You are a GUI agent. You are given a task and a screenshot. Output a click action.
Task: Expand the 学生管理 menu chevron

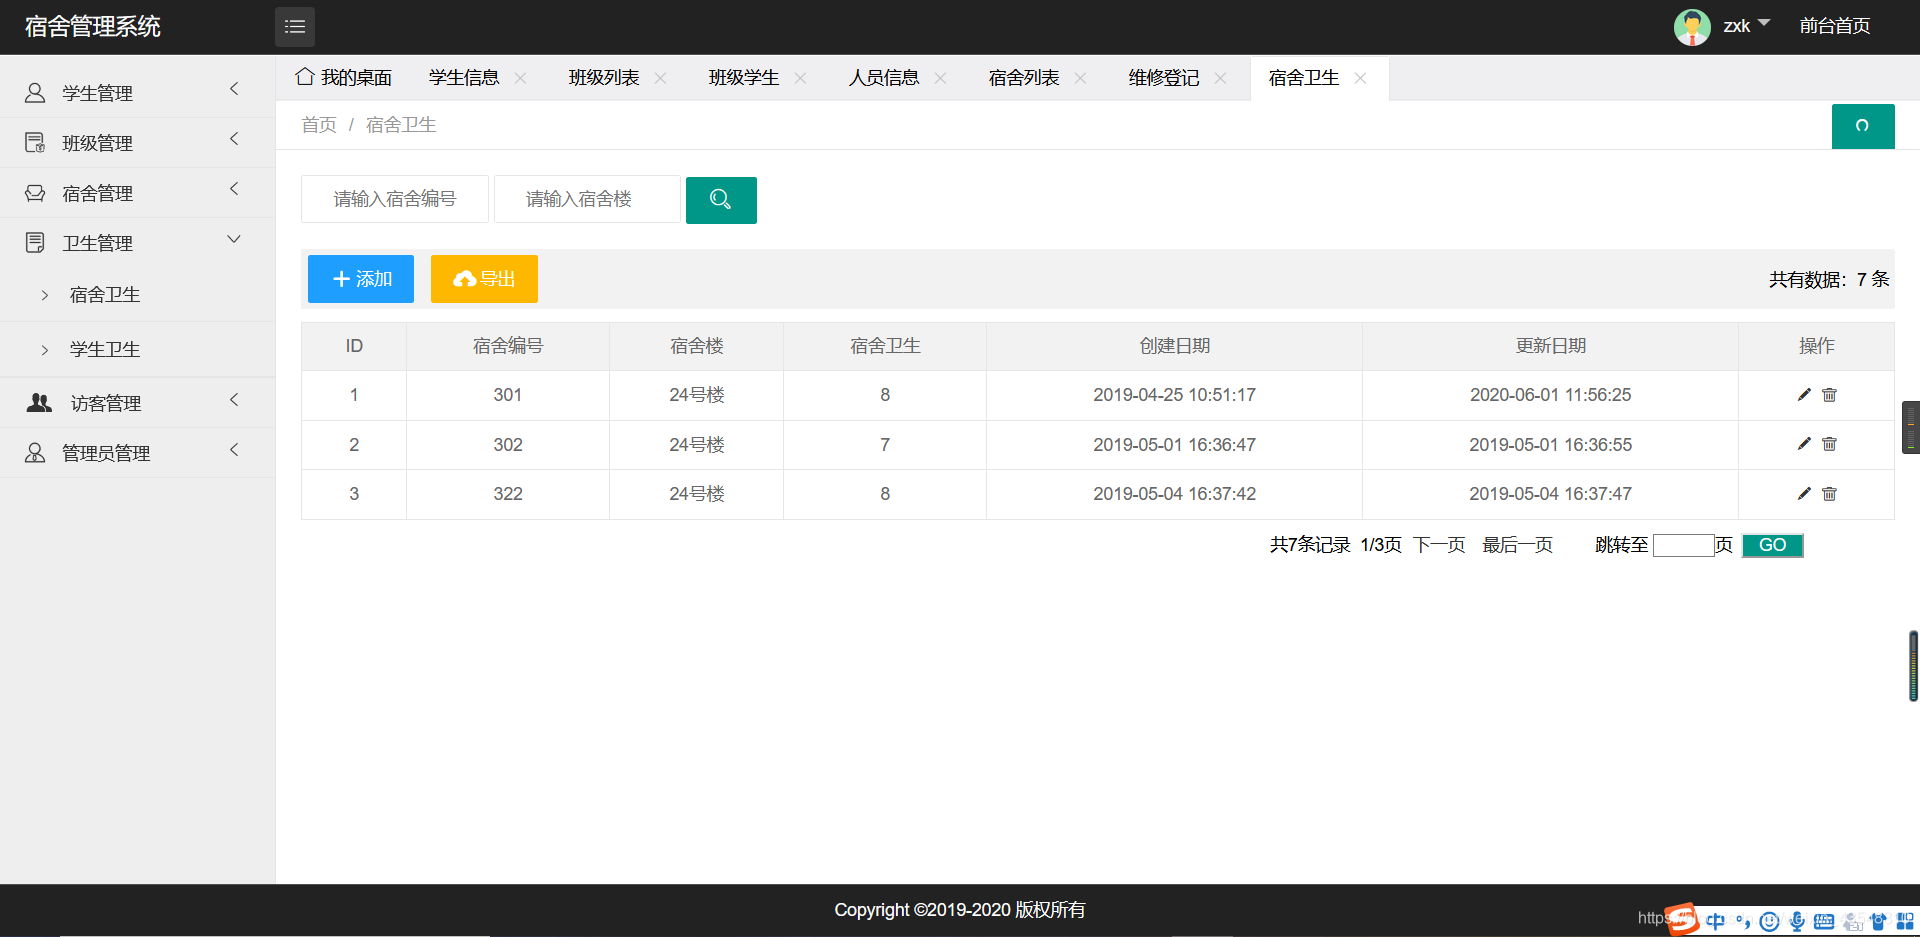(x=234, y=89)
